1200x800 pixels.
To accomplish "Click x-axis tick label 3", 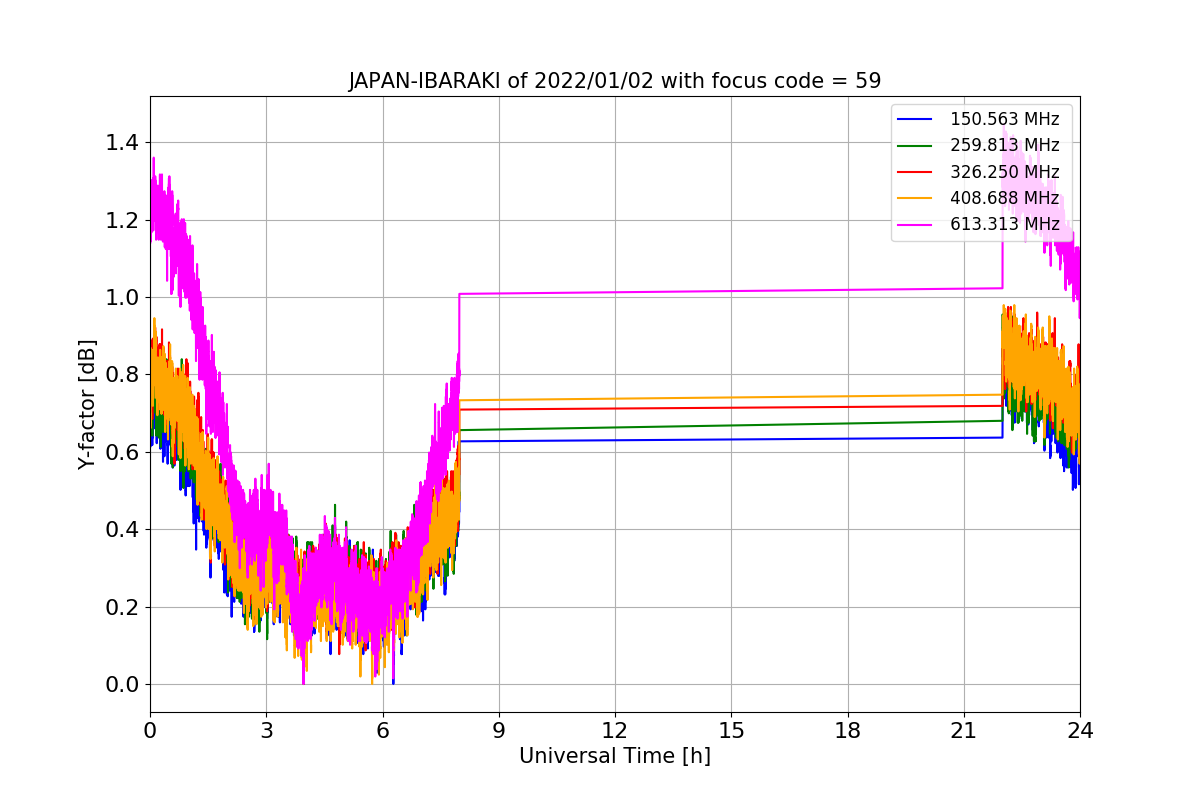I will 266,730.
